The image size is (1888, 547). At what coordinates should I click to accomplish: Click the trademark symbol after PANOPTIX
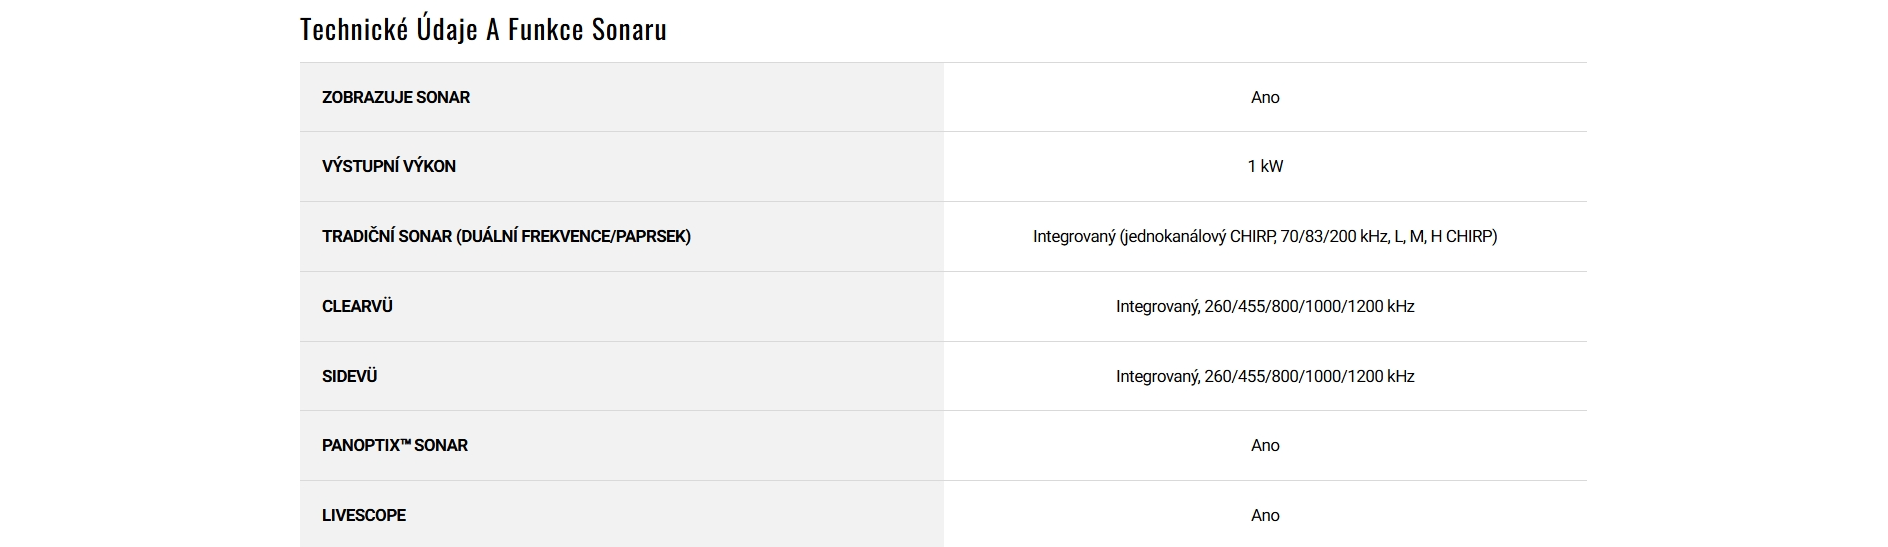405,442
